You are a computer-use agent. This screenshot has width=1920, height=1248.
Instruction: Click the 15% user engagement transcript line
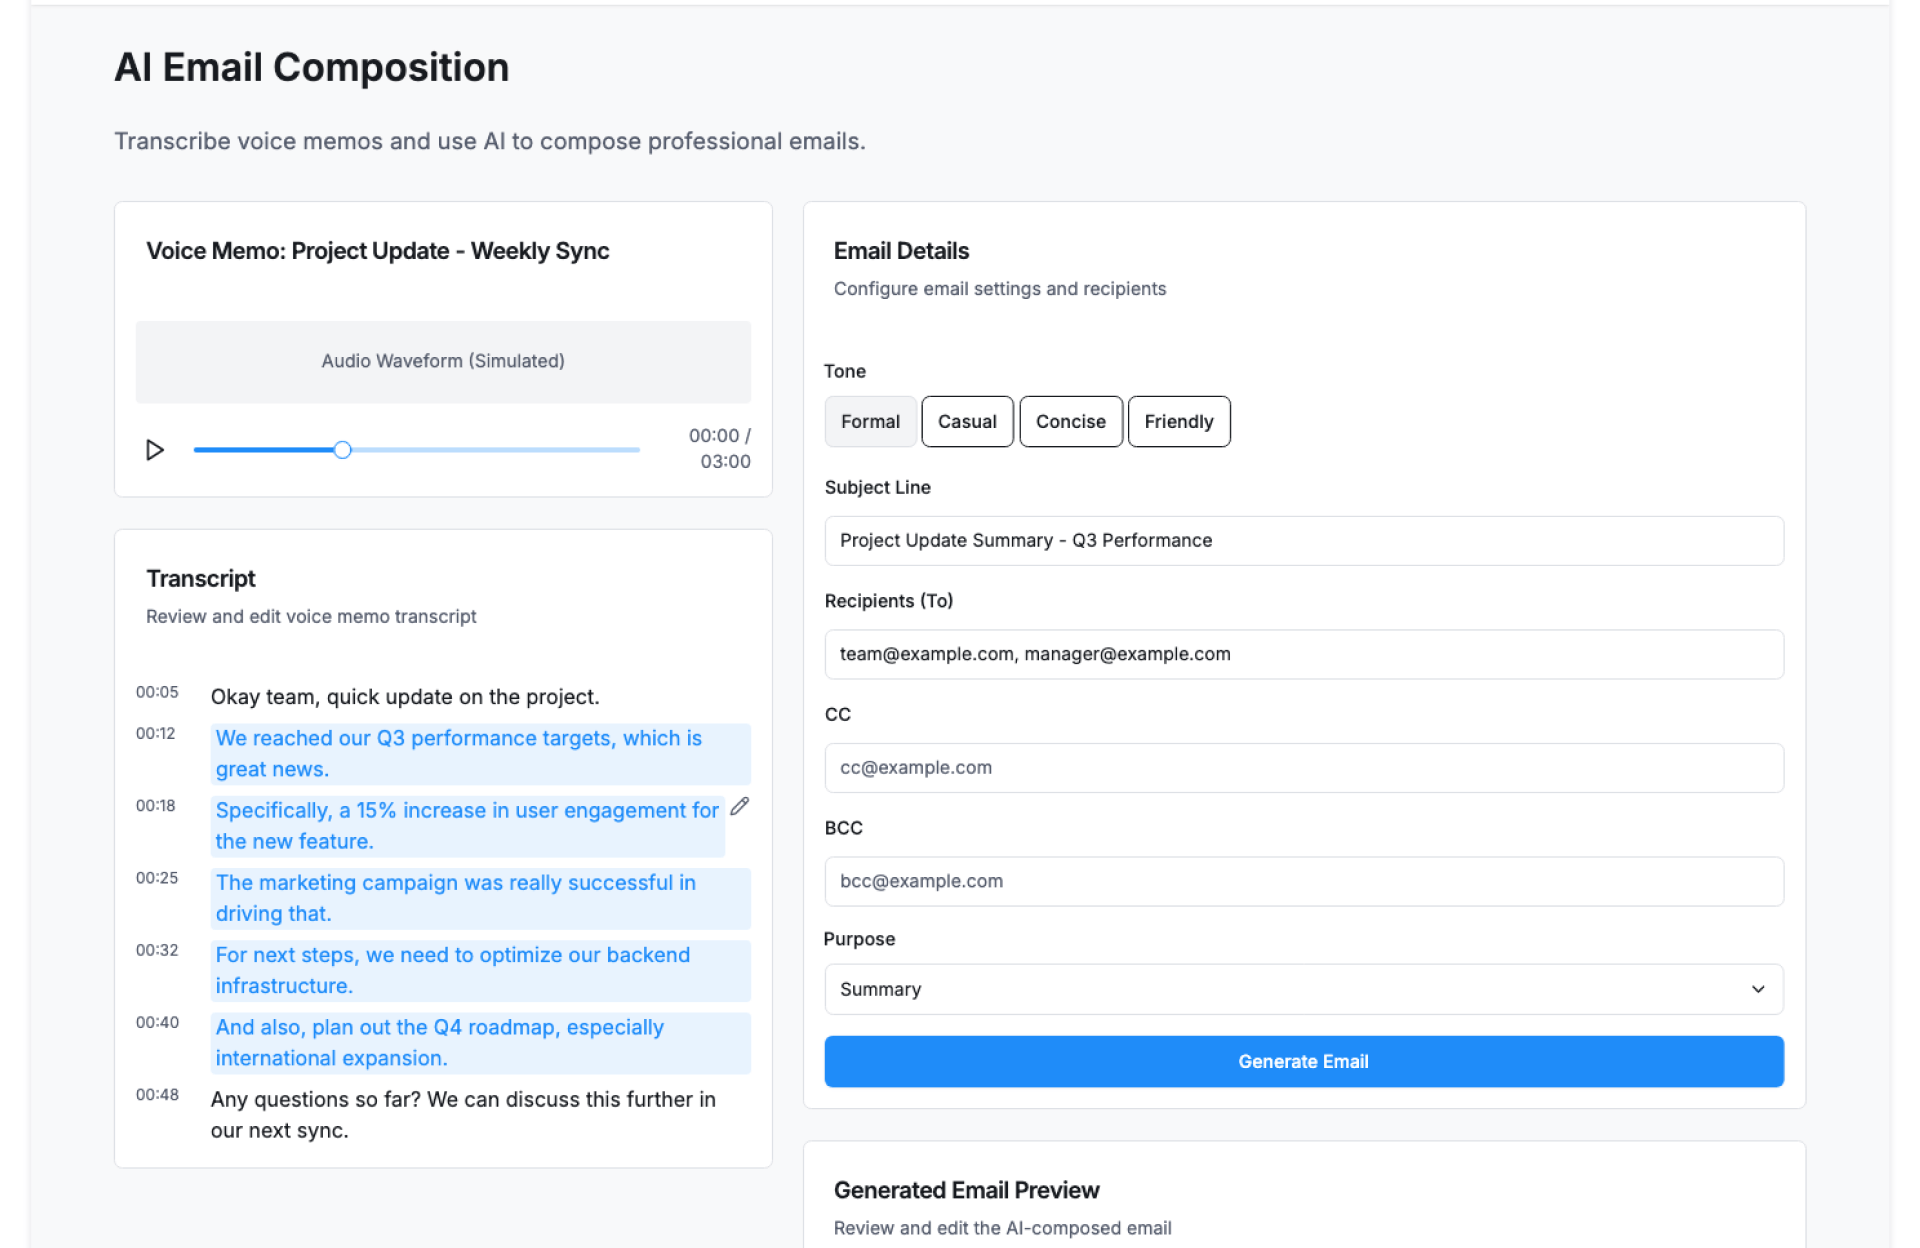pyautogui.click(x=467, y=826)
